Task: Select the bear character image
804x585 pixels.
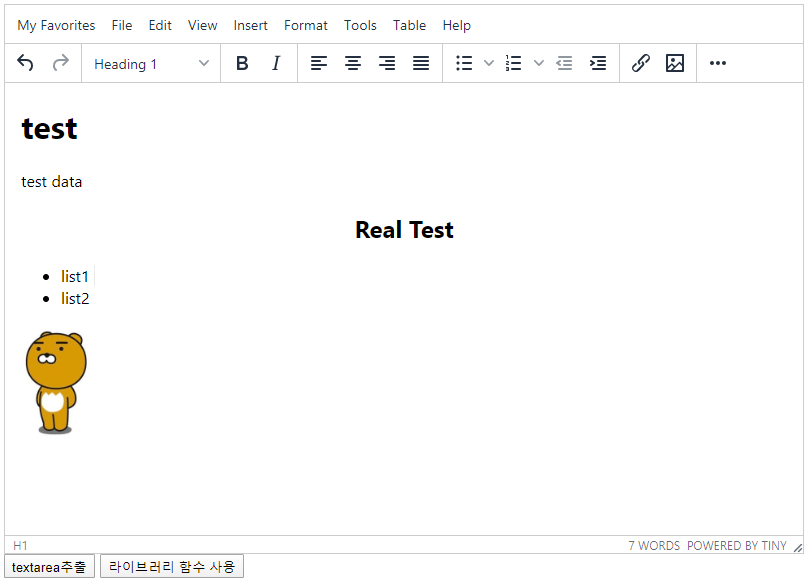Action: (56, 382)
